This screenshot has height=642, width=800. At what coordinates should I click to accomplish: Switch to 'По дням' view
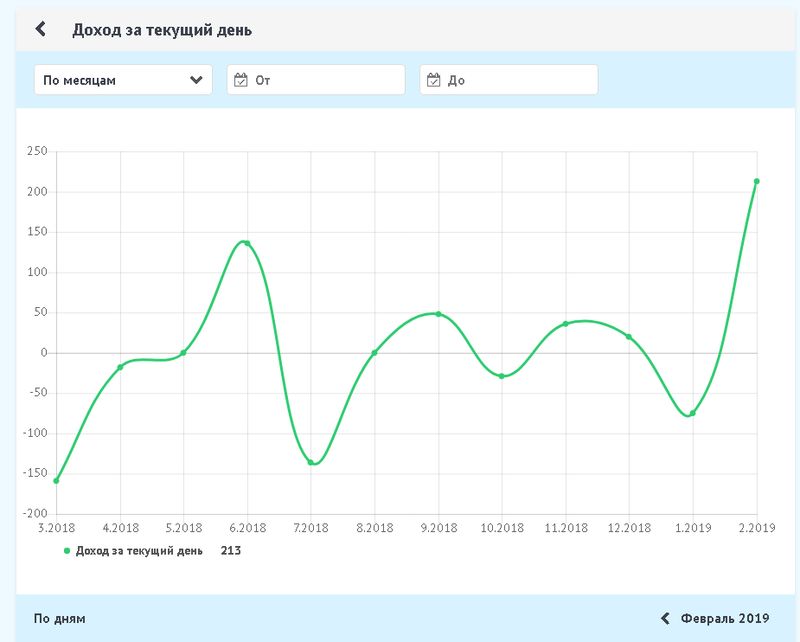tap(59, 618)
